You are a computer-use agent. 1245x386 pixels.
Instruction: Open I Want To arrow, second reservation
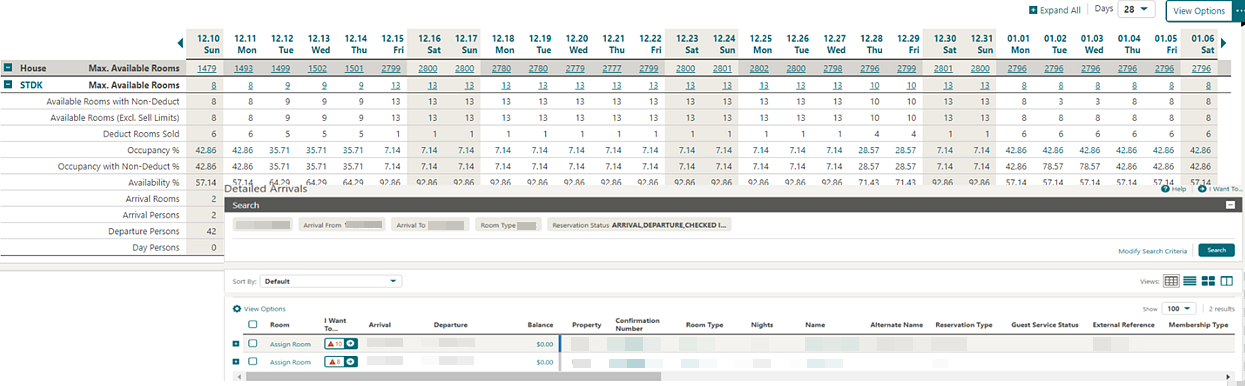[x=352, y=362]
